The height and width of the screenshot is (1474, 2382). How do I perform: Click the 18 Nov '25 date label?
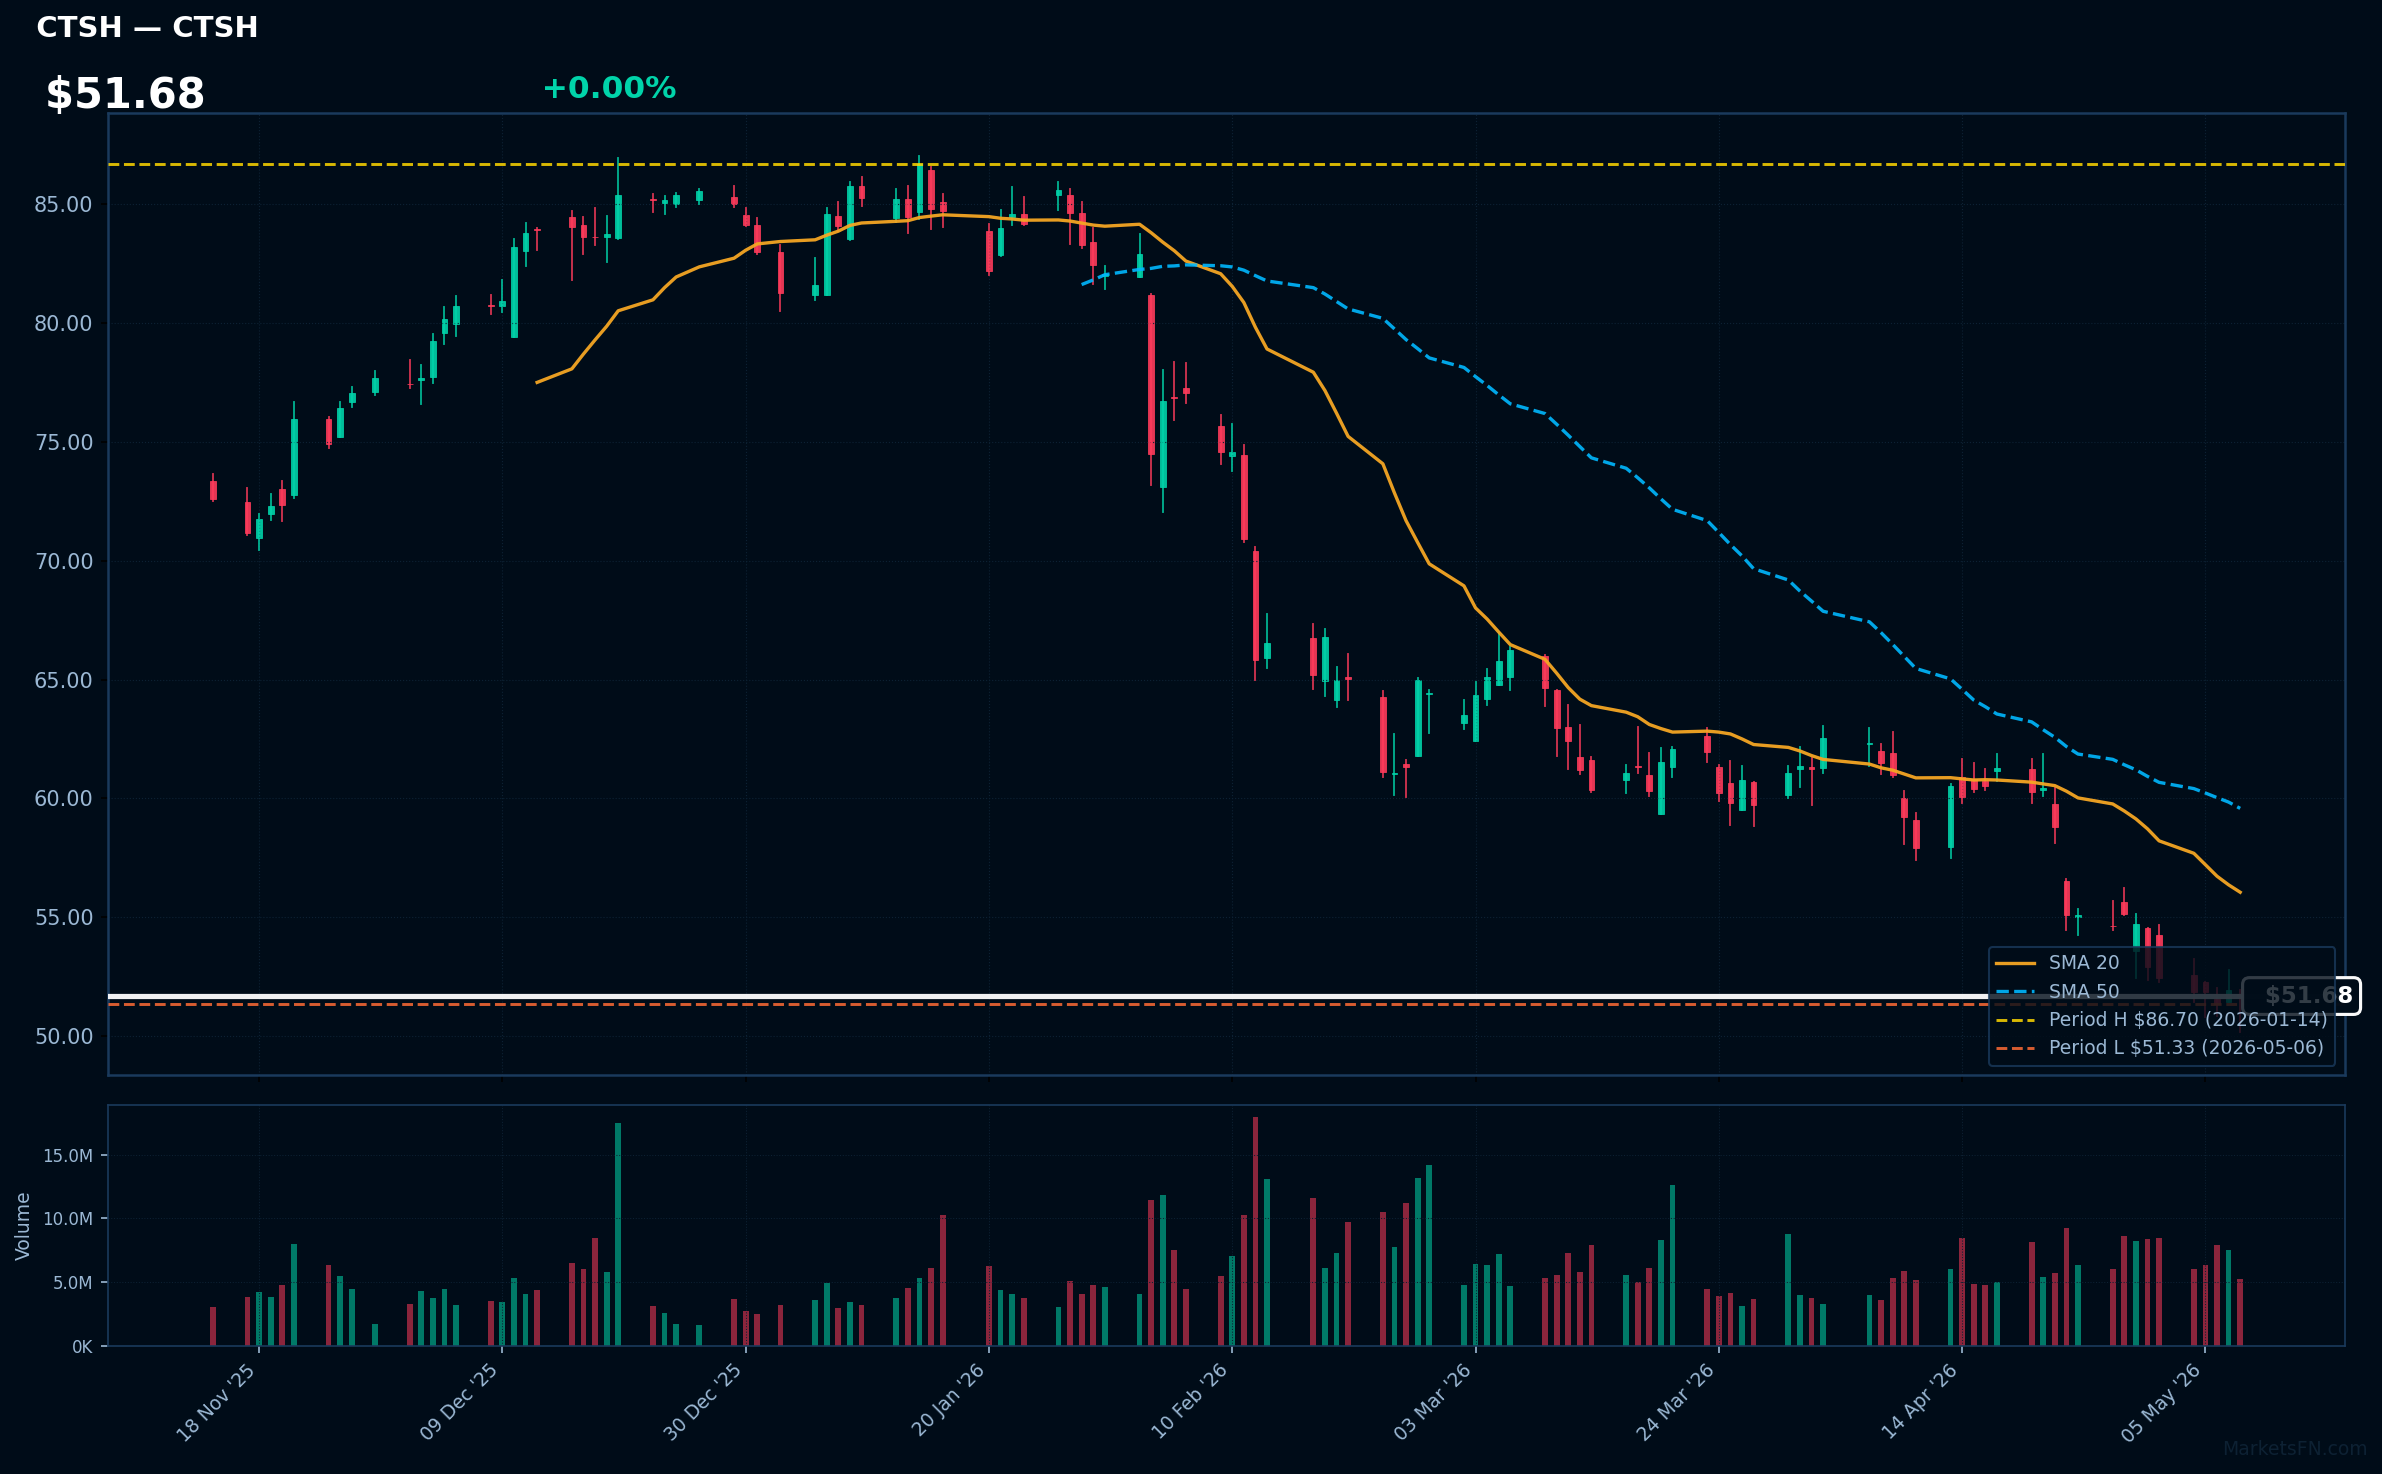click(x=216, y=1403)
